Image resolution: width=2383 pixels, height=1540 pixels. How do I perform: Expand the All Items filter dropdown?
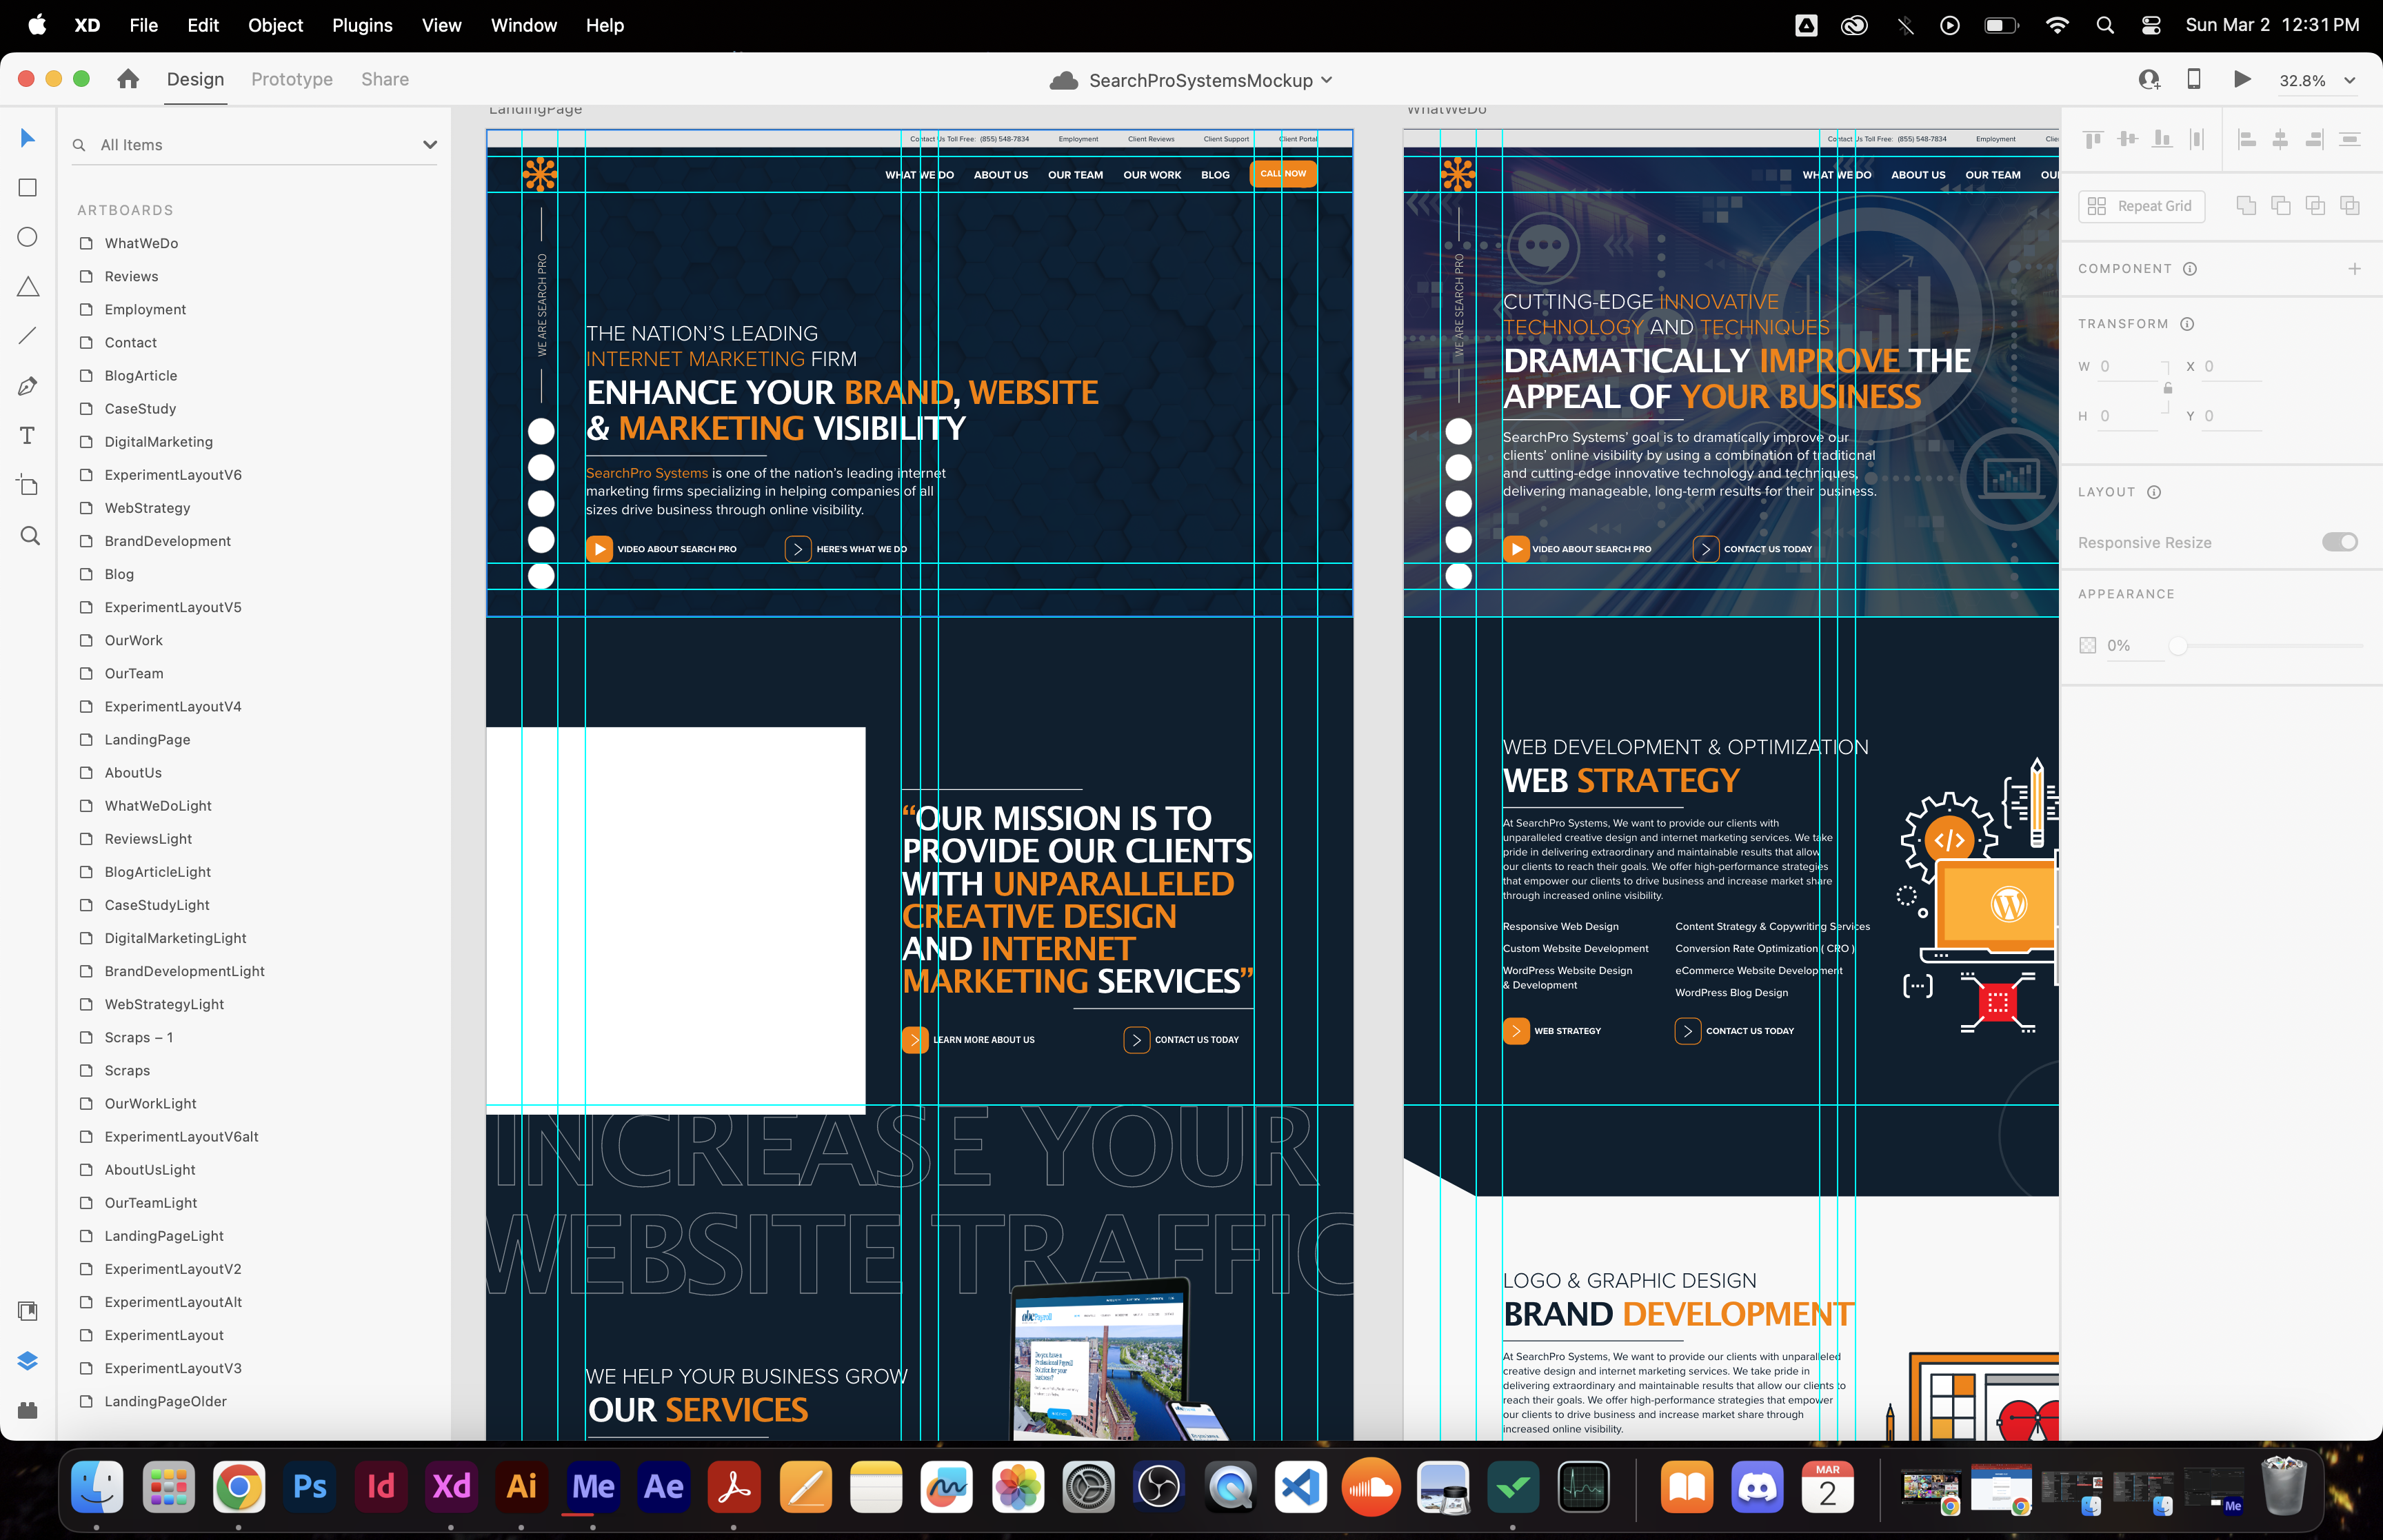click(430, 145)
